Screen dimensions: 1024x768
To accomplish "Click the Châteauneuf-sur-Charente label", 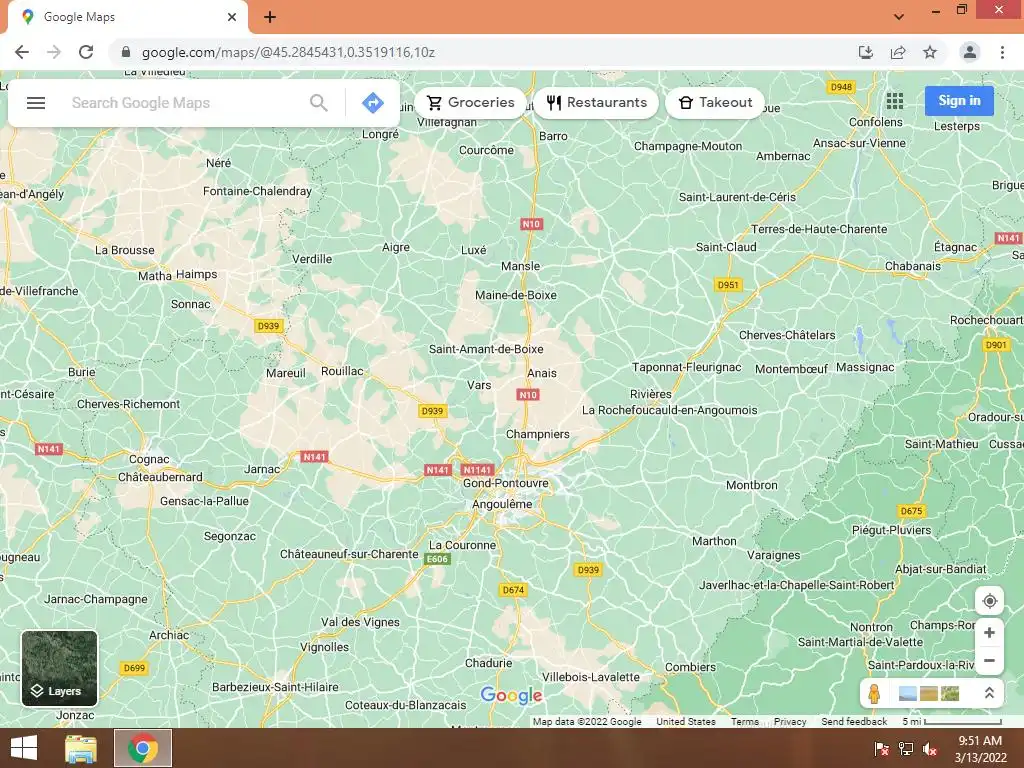I will (x=349, y=554).
